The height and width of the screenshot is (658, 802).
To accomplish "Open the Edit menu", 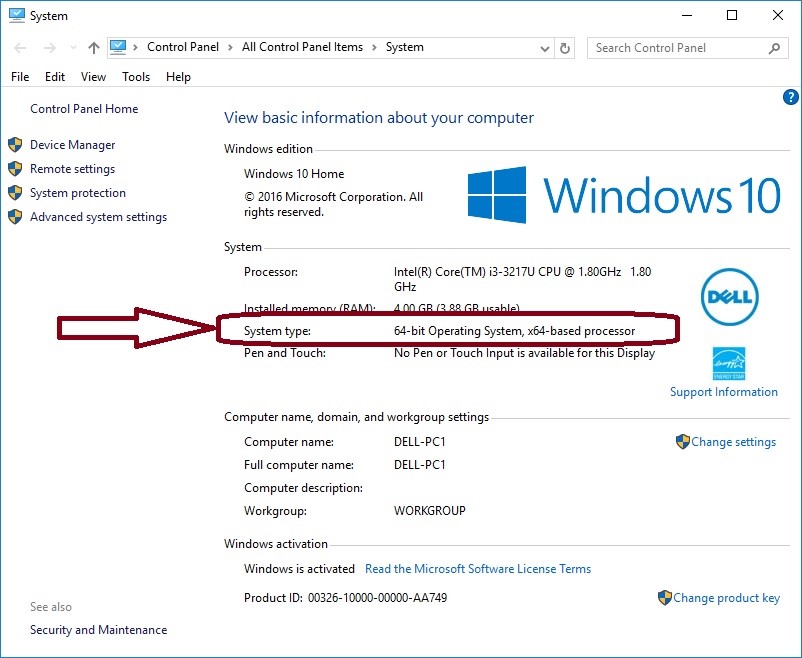I will (55, 77).
